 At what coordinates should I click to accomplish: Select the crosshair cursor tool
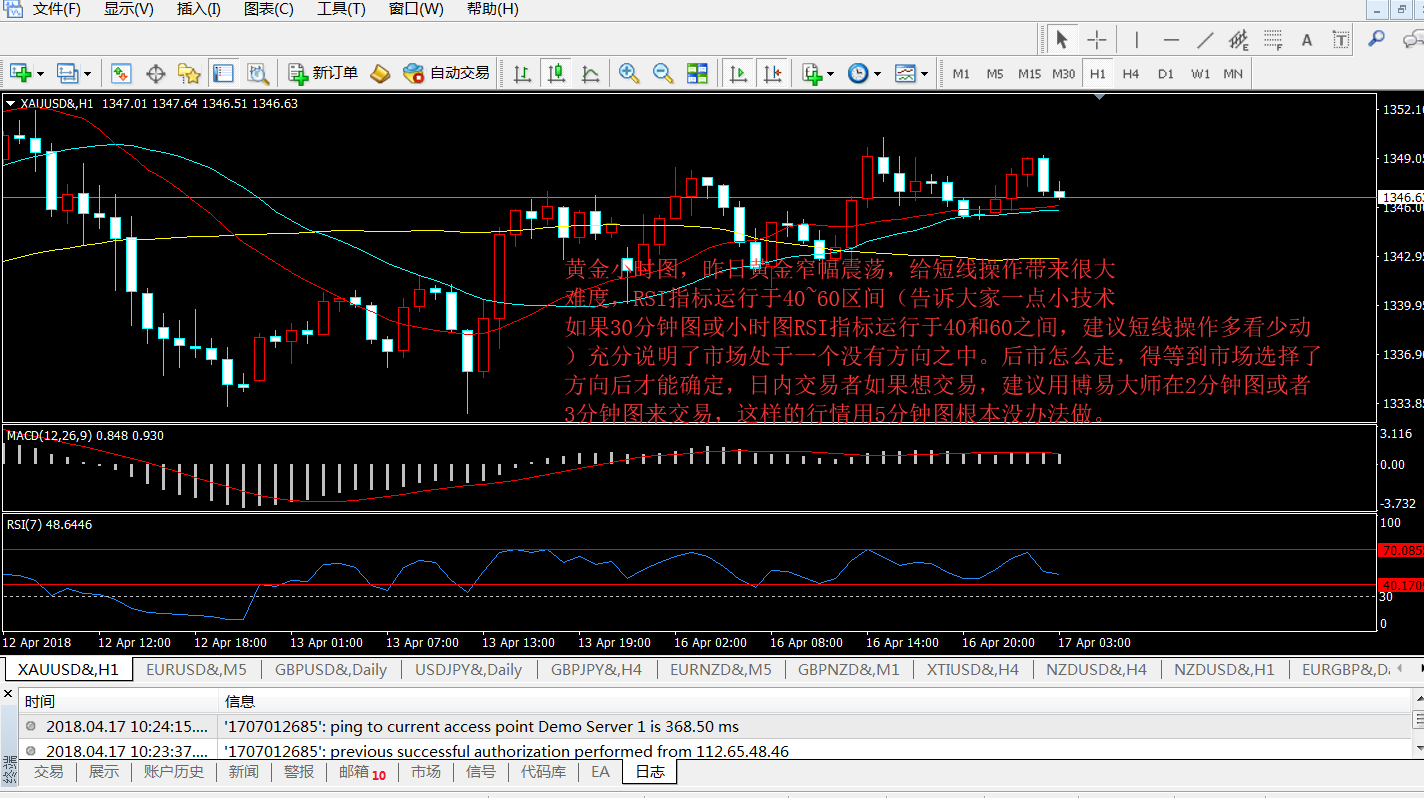pos(1097,40)
